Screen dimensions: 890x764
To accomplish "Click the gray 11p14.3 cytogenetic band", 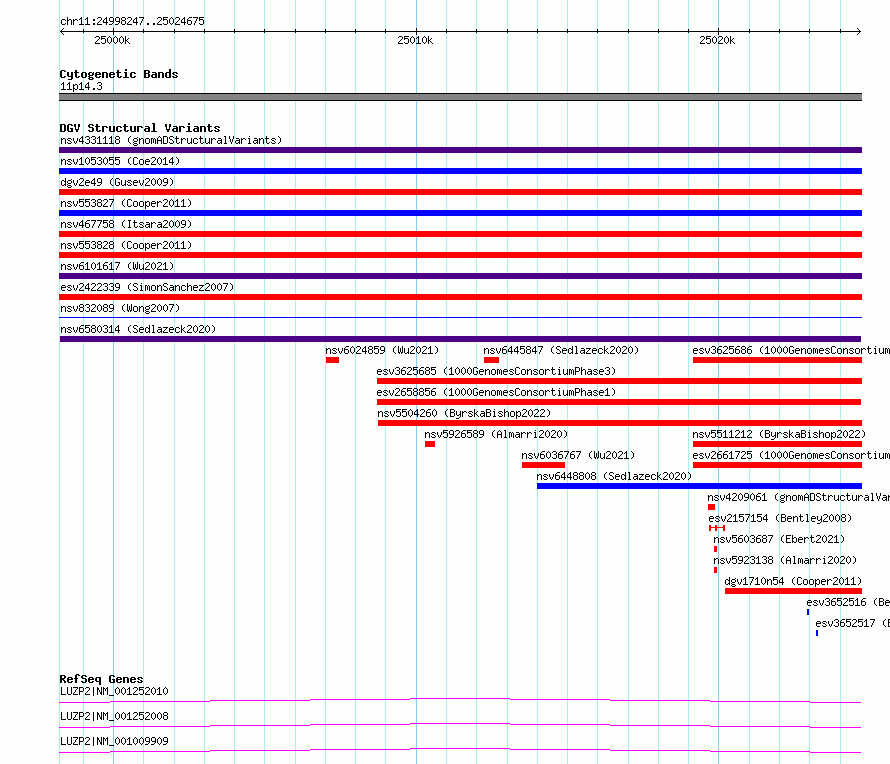I will (x=460, y=97).
